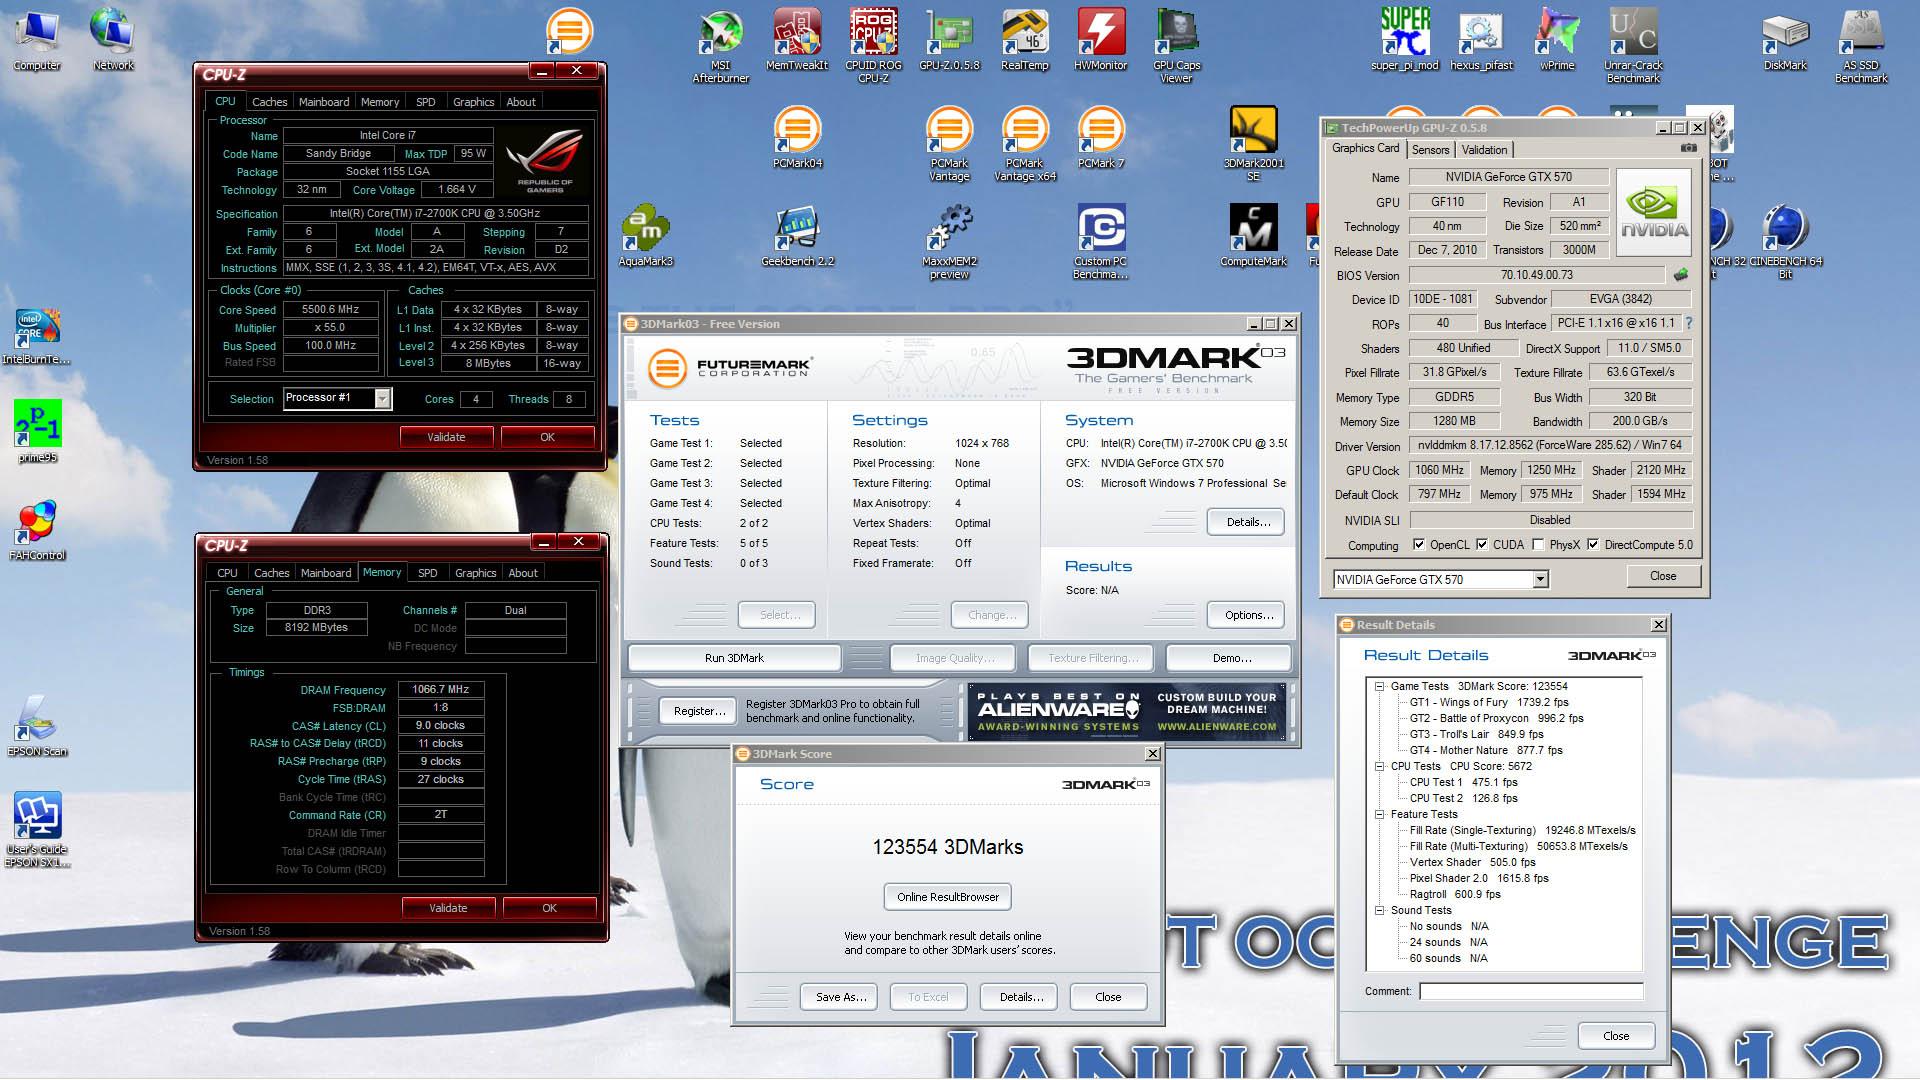Launch DiskMark desktop shortcut
The width and height of the screenshot is (1920, 1080).
(x=1785, y=40)
